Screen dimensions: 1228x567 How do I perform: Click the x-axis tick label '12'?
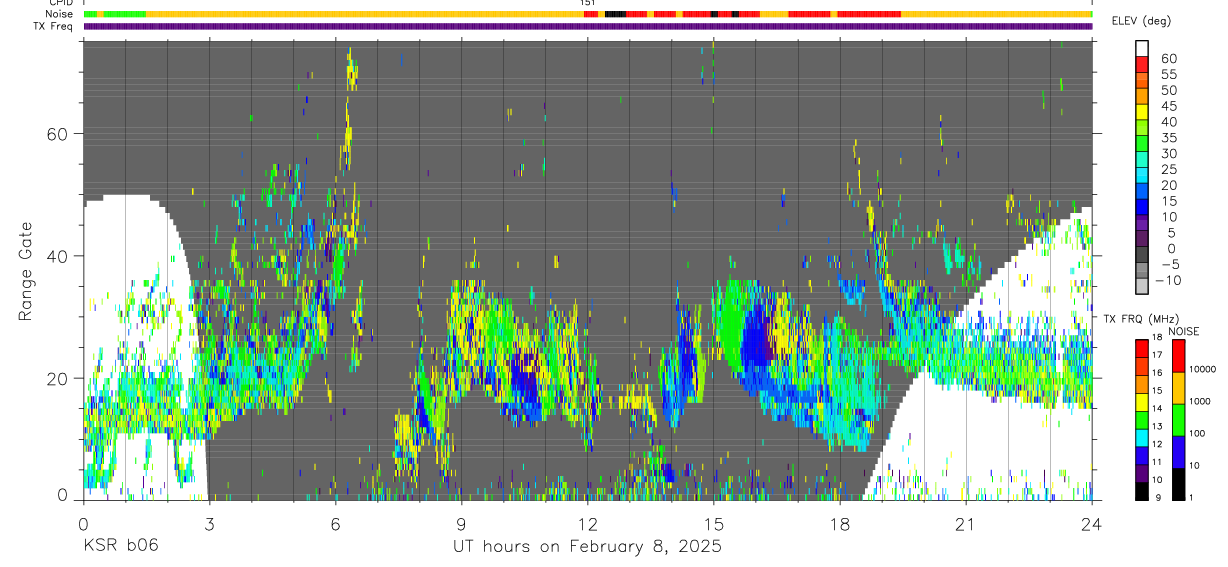point(588,523)
